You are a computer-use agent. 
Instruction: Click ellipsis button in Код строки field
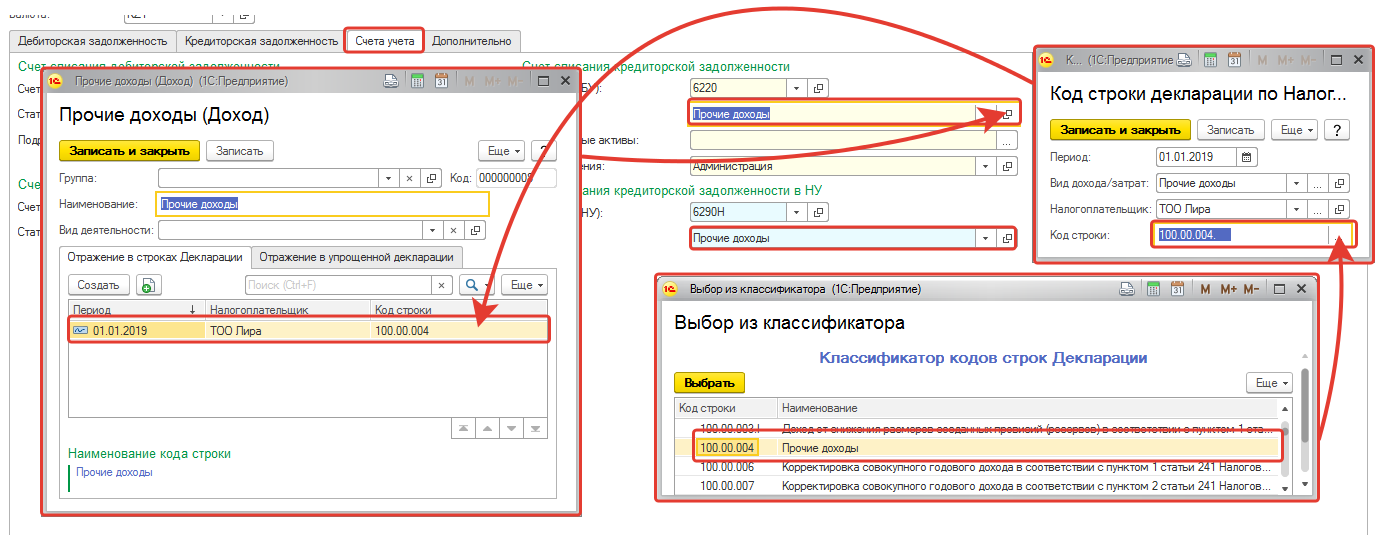click(1341, 236)
